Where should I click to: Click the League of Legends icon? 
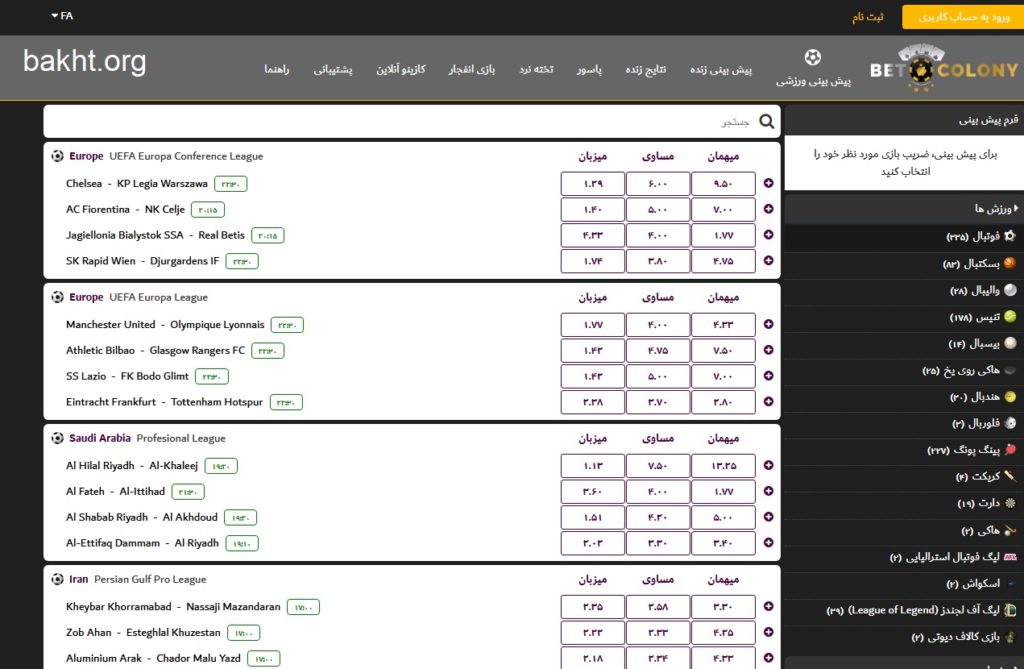pos(1009,610)
